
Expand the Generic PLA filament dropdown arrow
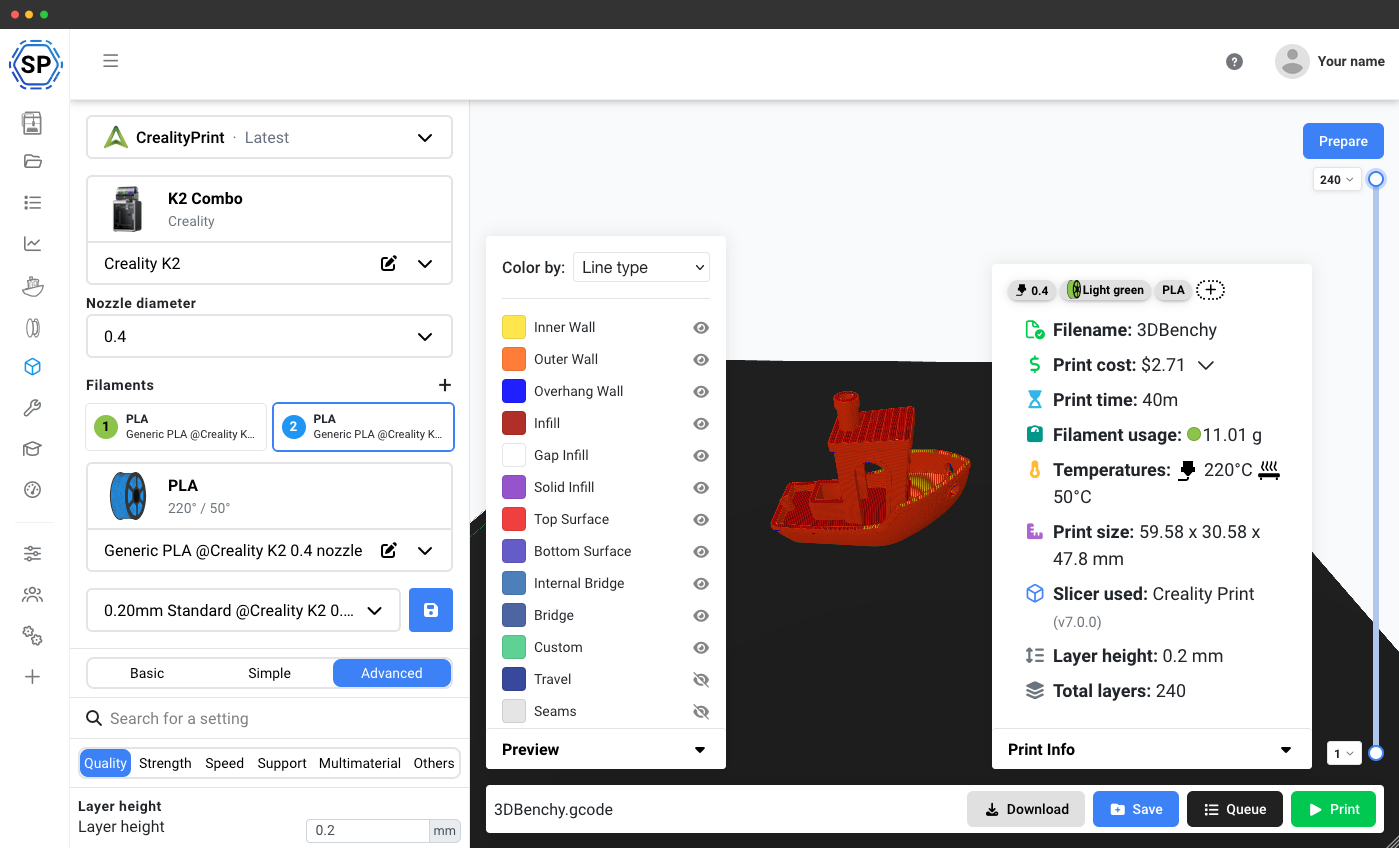pyautogui.click(x=425, y=550)
